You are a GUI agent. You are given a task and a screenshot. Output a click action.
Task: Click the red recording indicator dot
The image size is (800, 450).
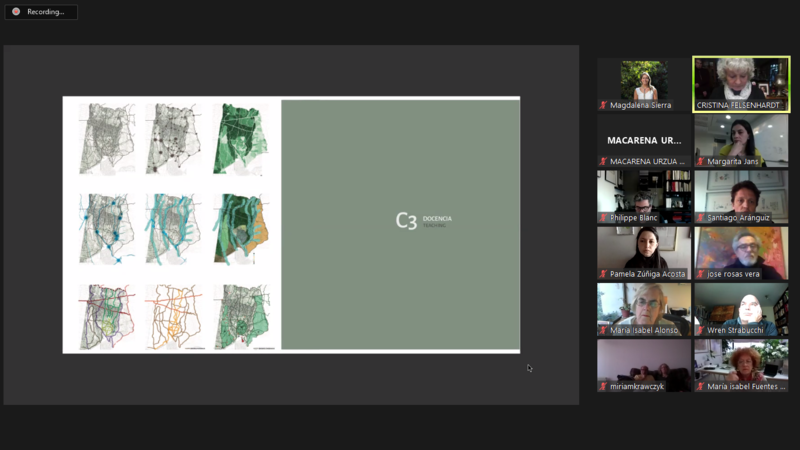tap(16, 12)
